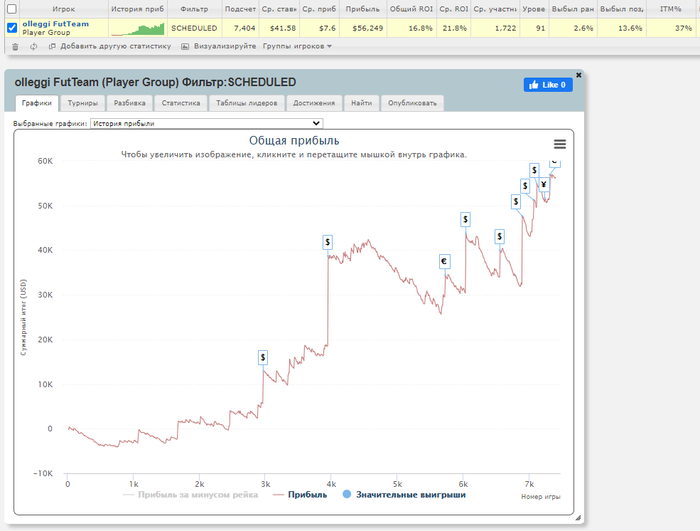
Task: Click the Facebook Like button
Action: click(x=548, y=85)
